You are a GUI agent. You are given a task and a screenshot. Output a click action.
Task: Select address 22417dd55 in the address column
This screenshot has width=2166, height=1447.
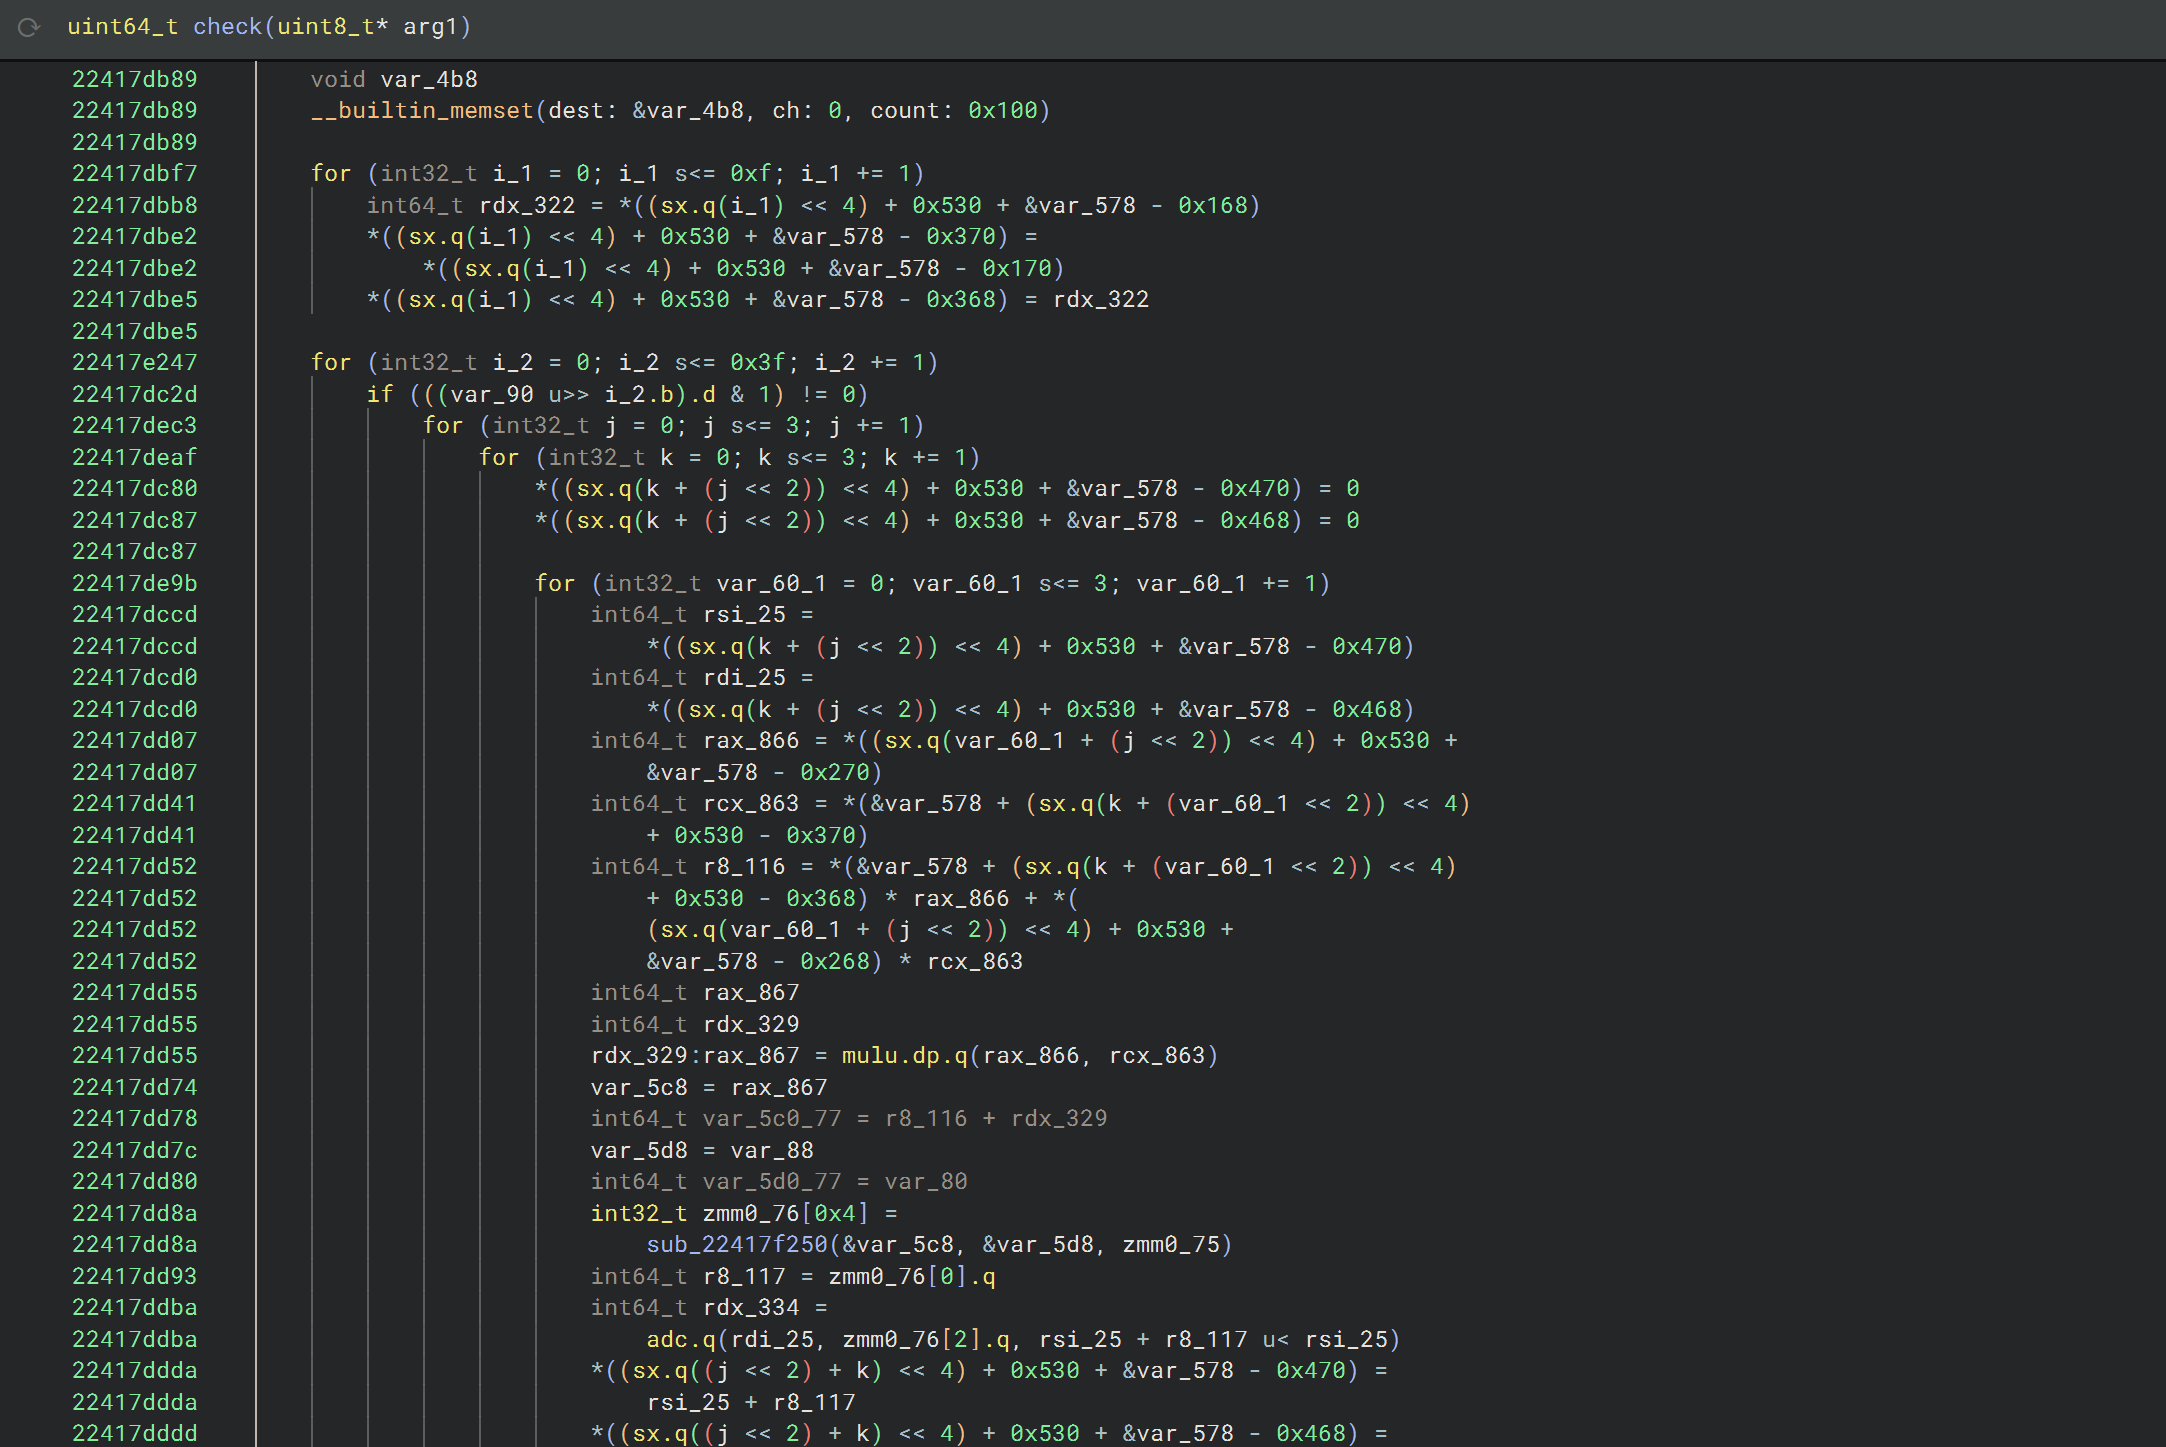[134, 992]
